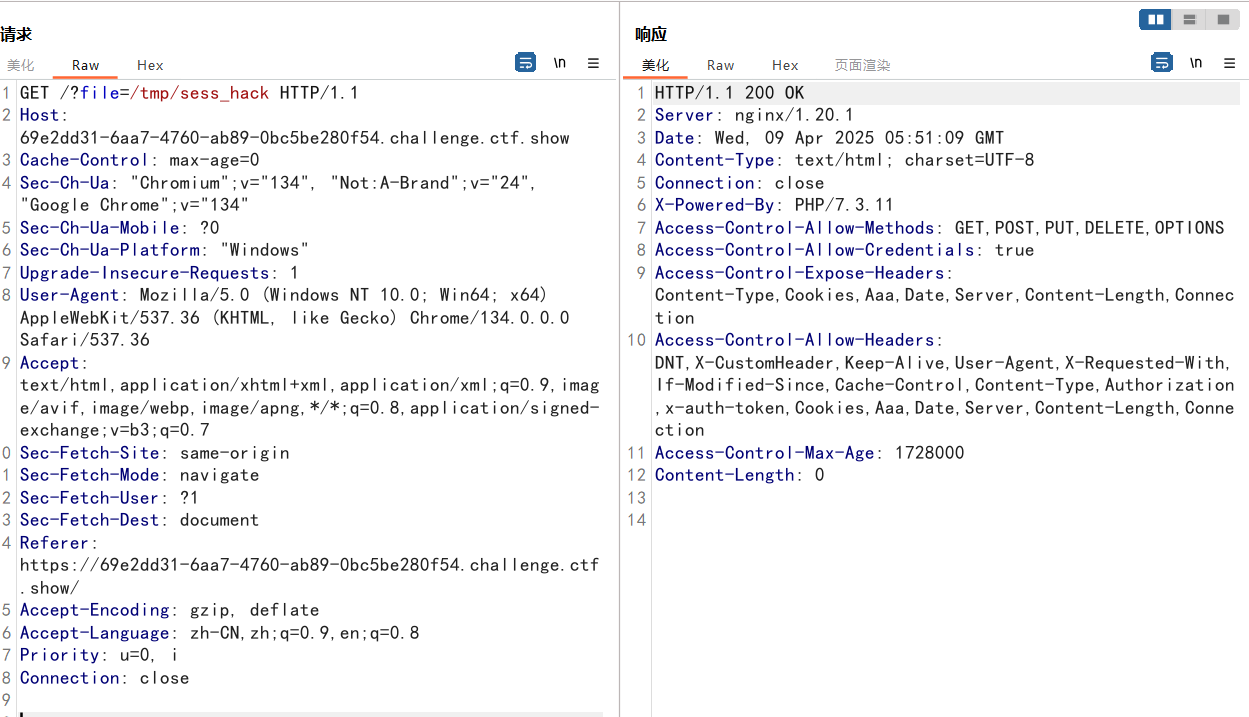Toggle word wrap in request panel

coord(525,63)
